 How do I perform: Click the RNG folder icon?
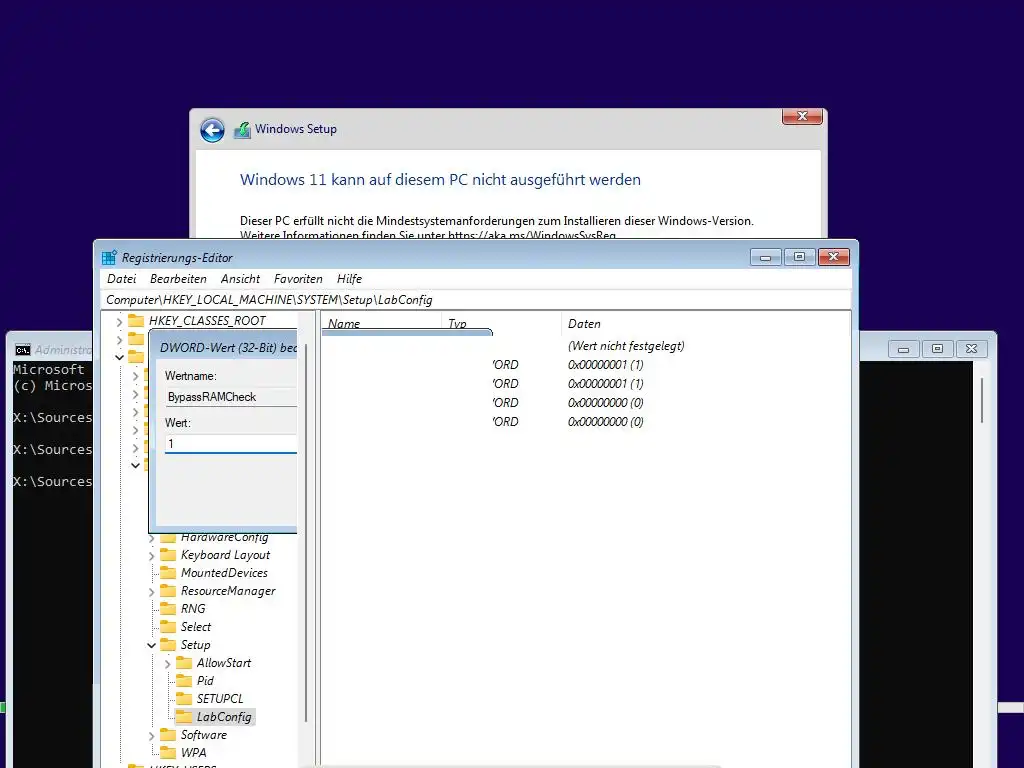pos(168,609)
